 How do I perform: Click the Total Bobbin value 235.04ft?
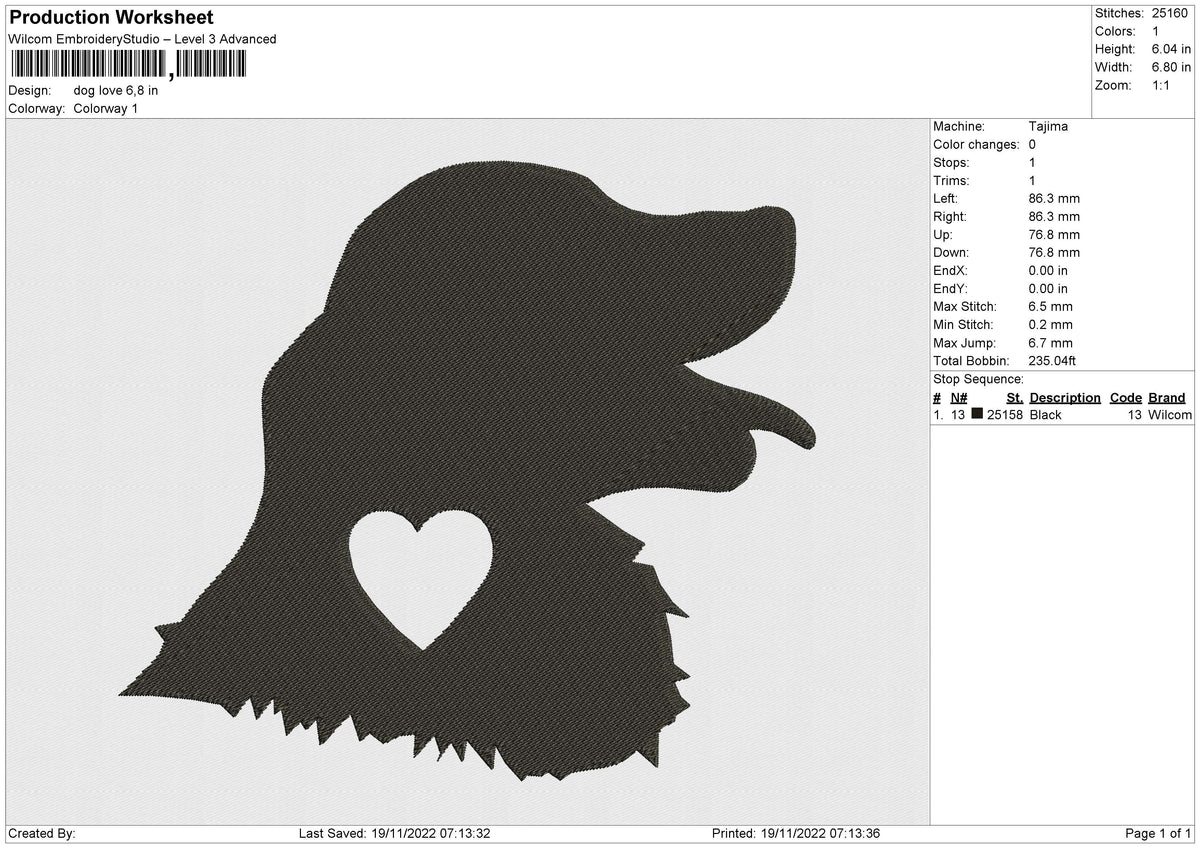point(1051,361)
